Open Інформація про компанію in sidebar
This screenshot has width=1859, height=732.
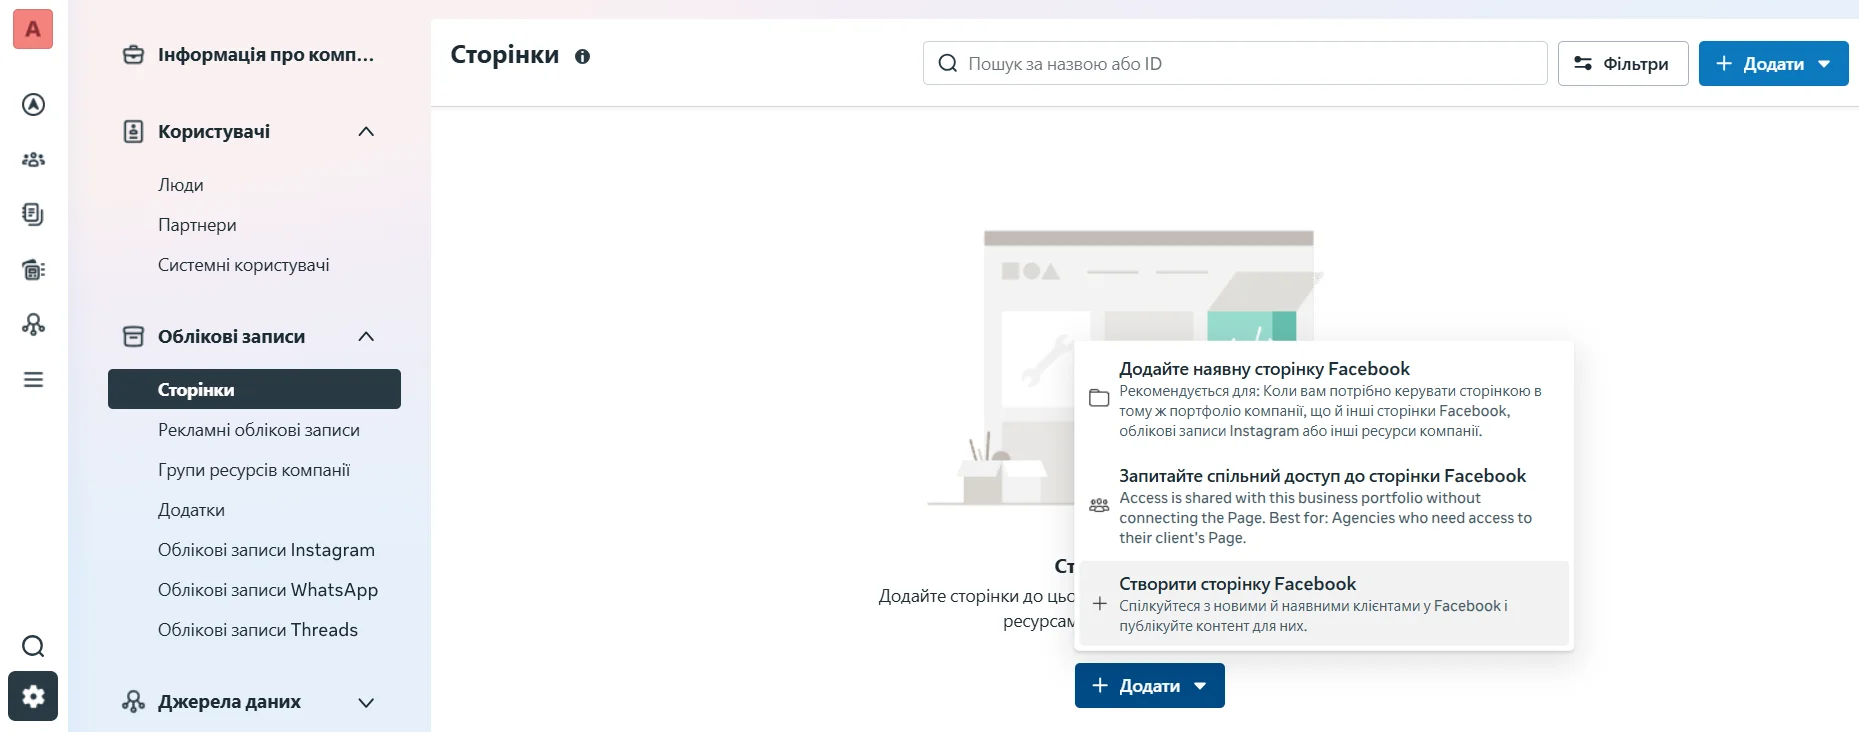(254, 54)
